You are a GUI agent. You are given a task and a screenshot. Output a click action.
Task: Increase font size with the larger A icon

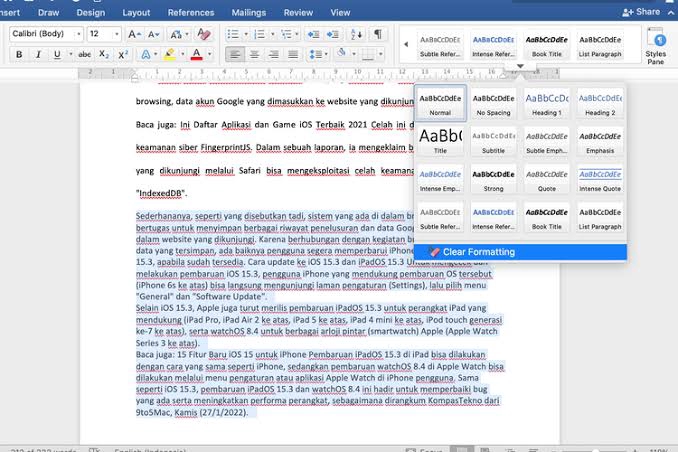(134, 34)
